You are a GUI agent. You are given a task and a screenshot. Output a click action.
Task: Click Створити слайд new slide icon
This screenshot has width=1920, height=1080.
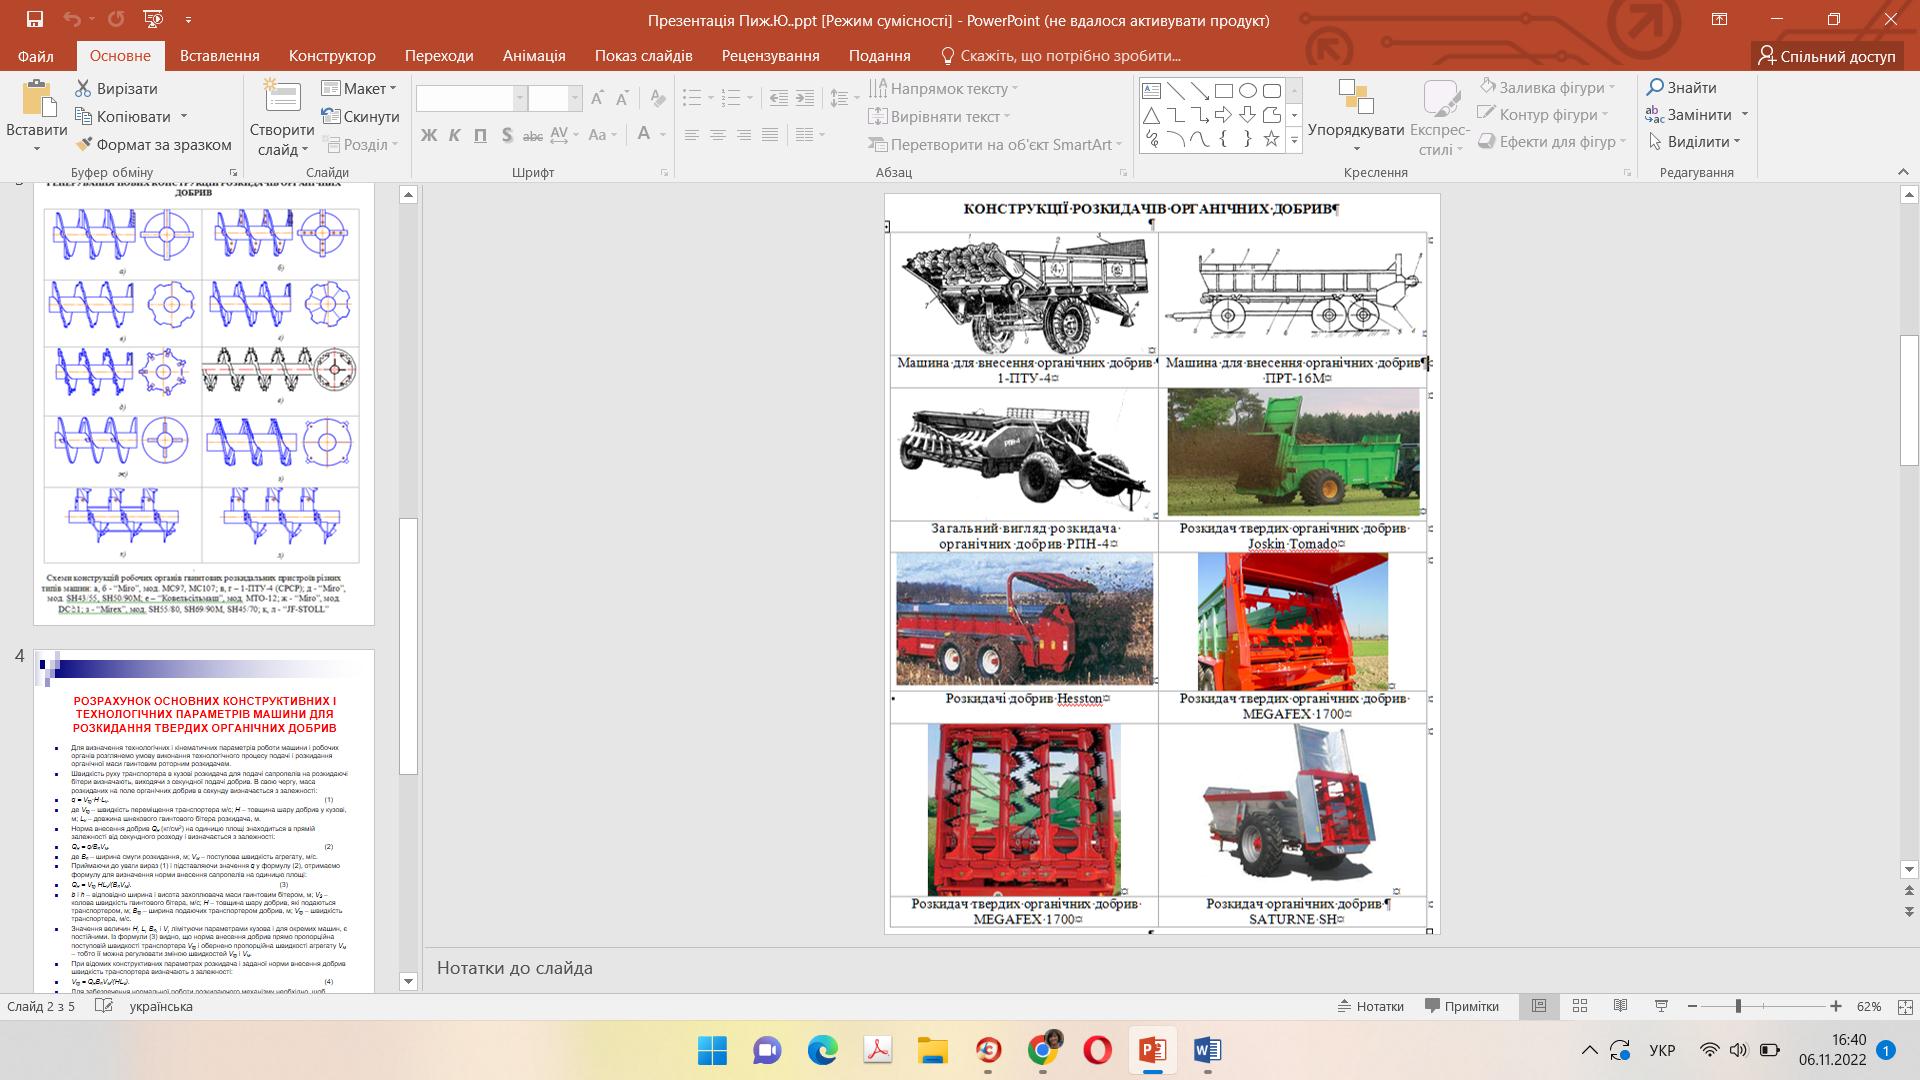pyautogui.click(x=282, y=98)
